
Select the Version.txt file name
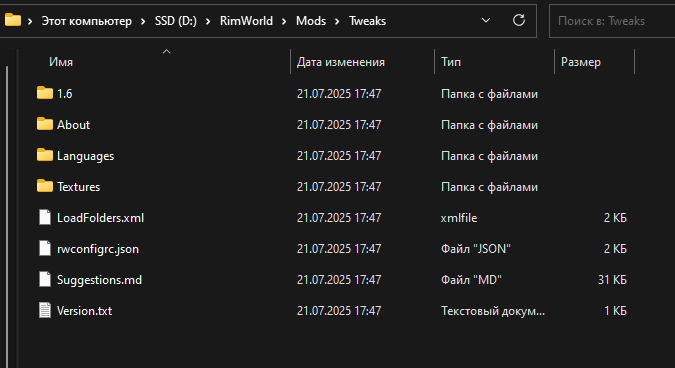pos(84,311)
